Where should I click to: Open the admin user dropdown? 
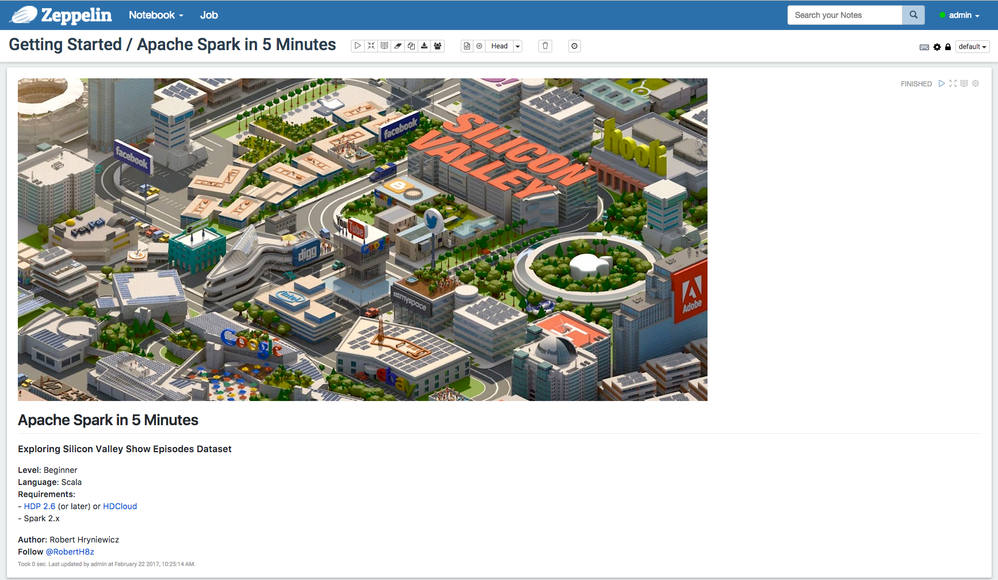960,15
